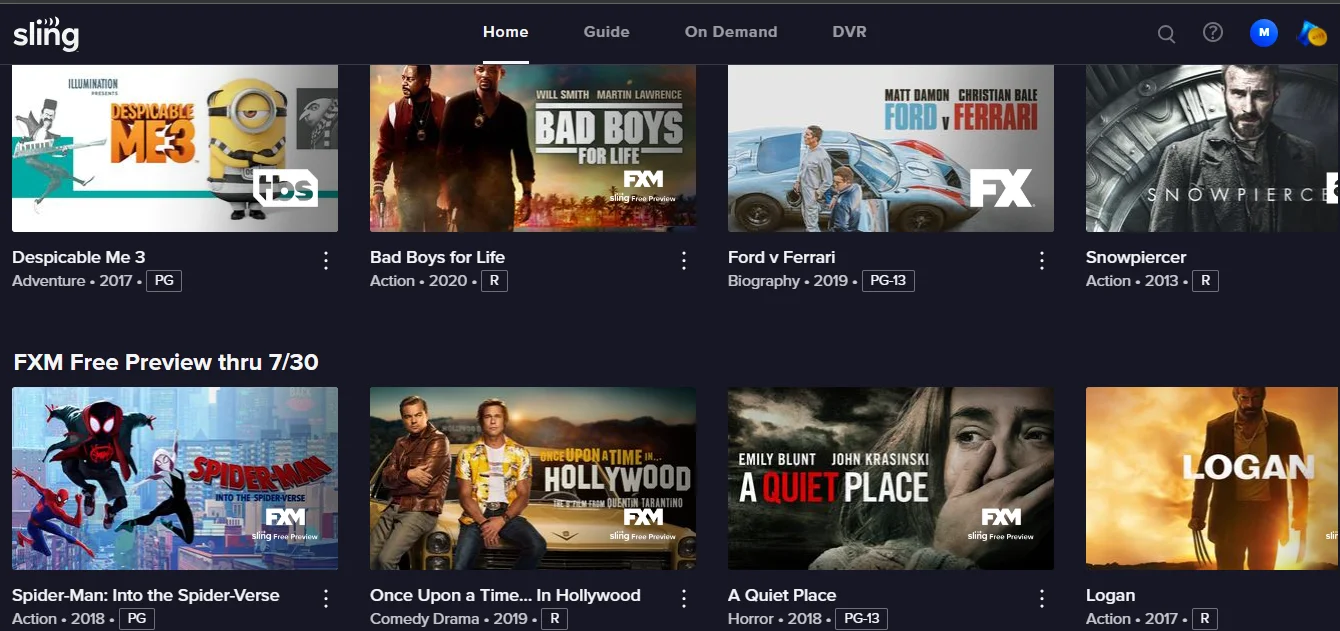Open options menu for A Quiet Place
This screenshot has width=1340, height=631.
click(x=1042, y=599)
